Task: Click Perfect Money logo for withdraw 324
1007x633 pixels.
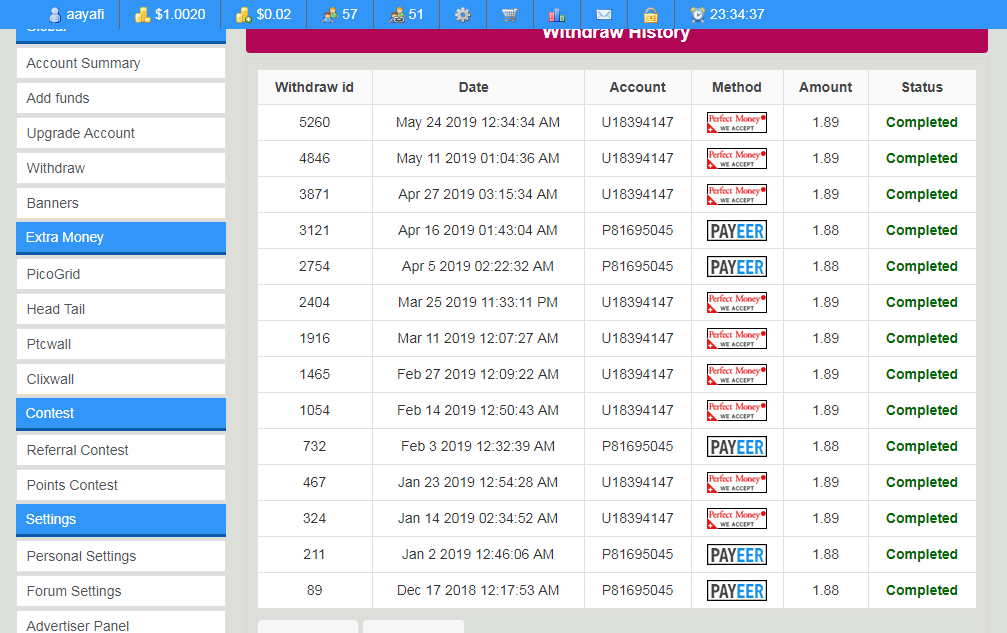Action: pyautogui.click(x=737, y=518)
